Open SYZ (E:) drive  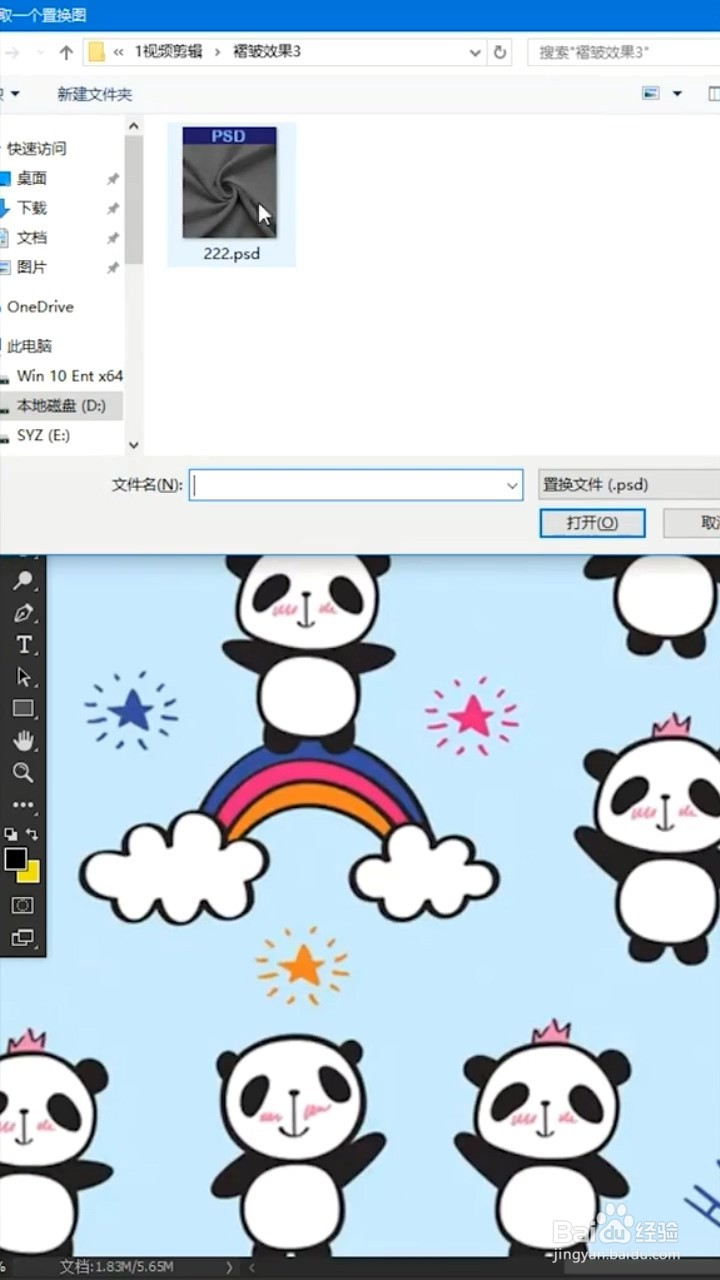pos(43,436)
